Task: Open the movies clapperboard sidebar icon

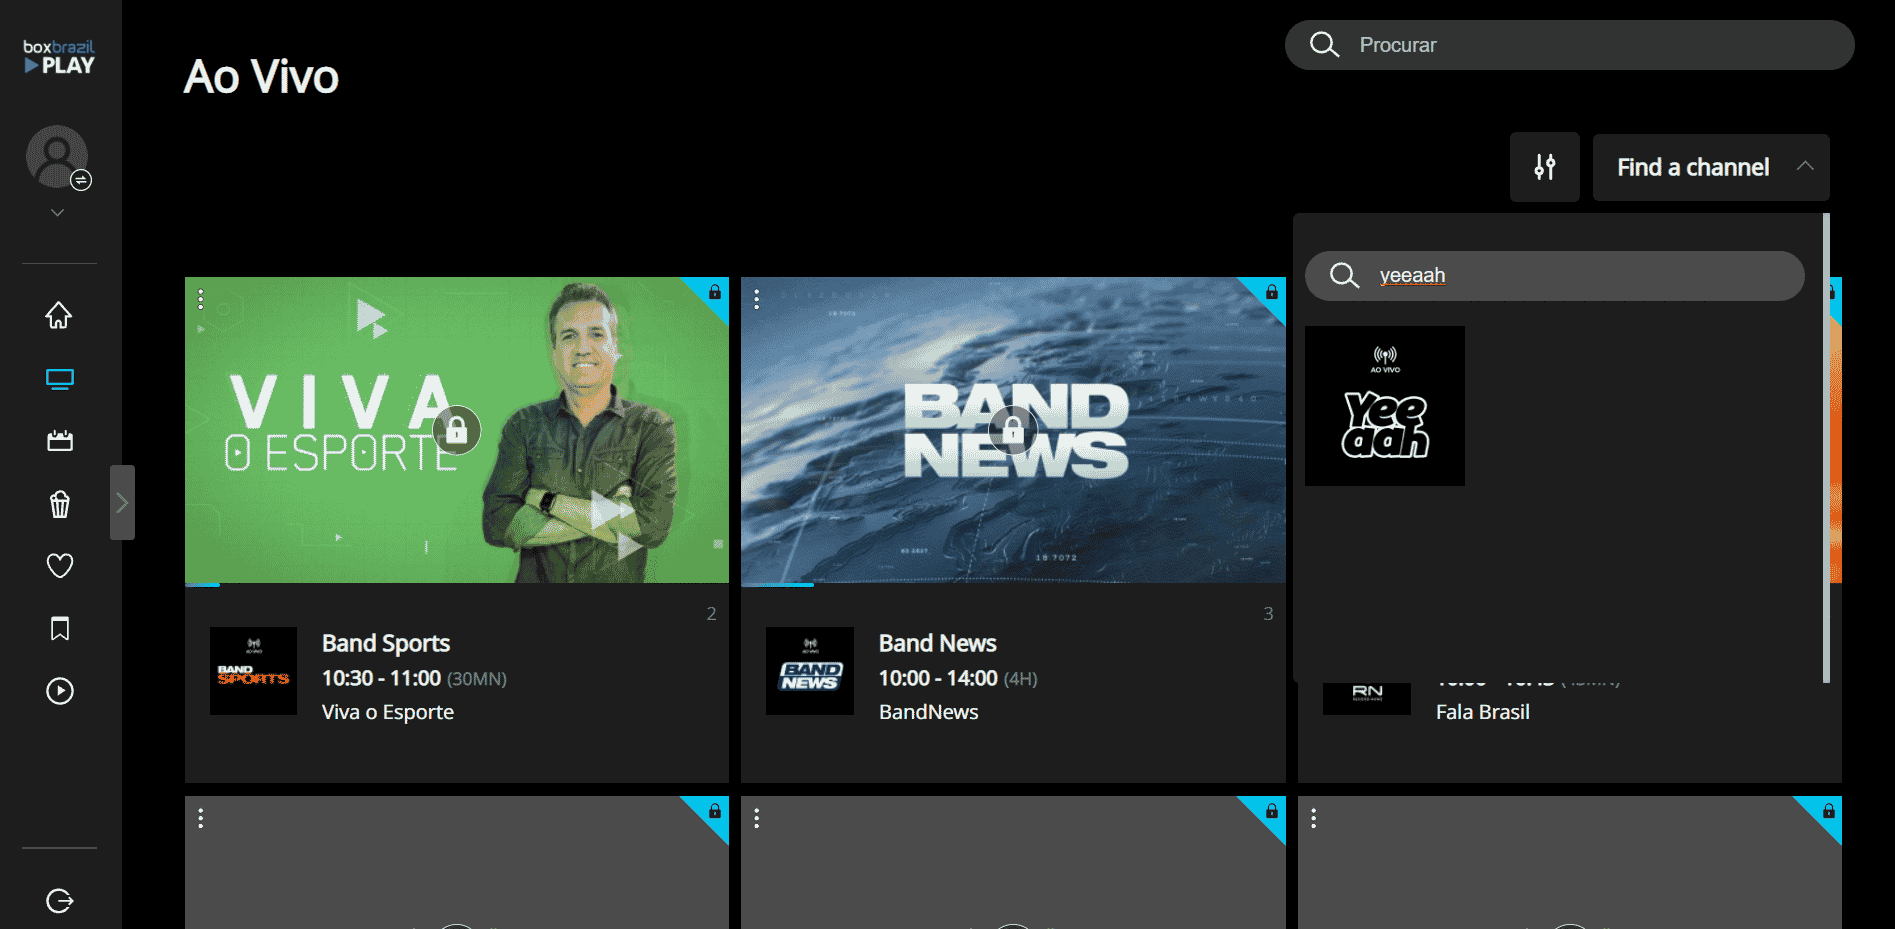Action: point(59,441)
